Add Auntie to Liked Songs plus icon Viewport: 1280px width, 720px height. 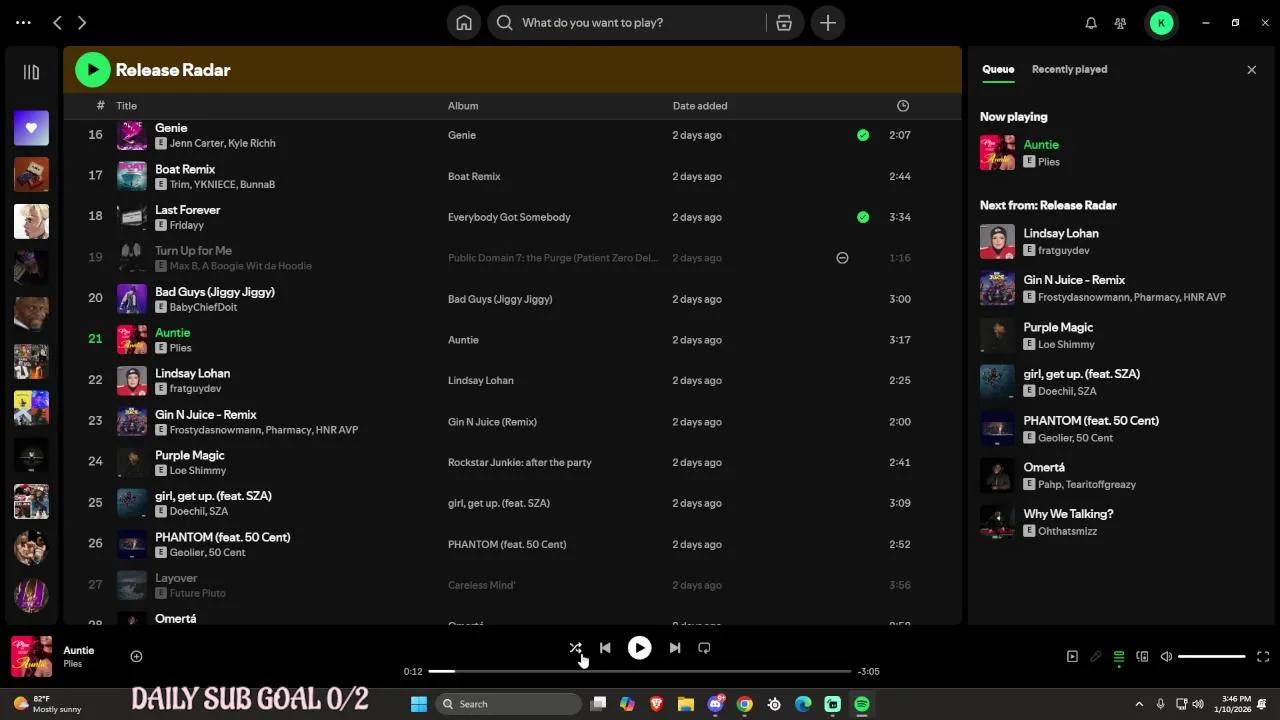pyautogui.click(x=136, y=656)
